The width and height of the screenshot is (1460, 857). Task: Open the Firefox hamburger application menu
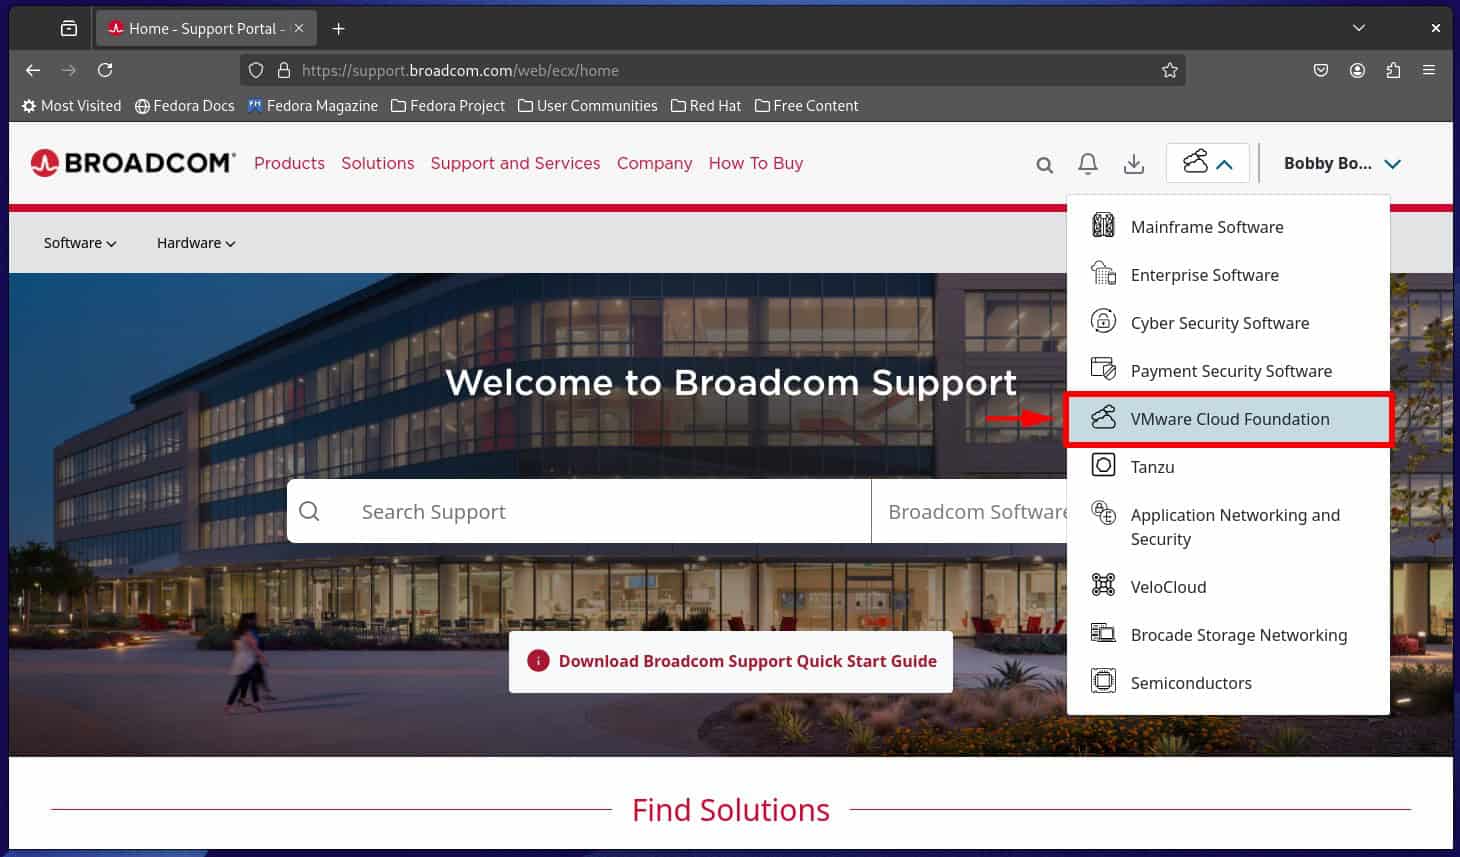pos(1429,70)
